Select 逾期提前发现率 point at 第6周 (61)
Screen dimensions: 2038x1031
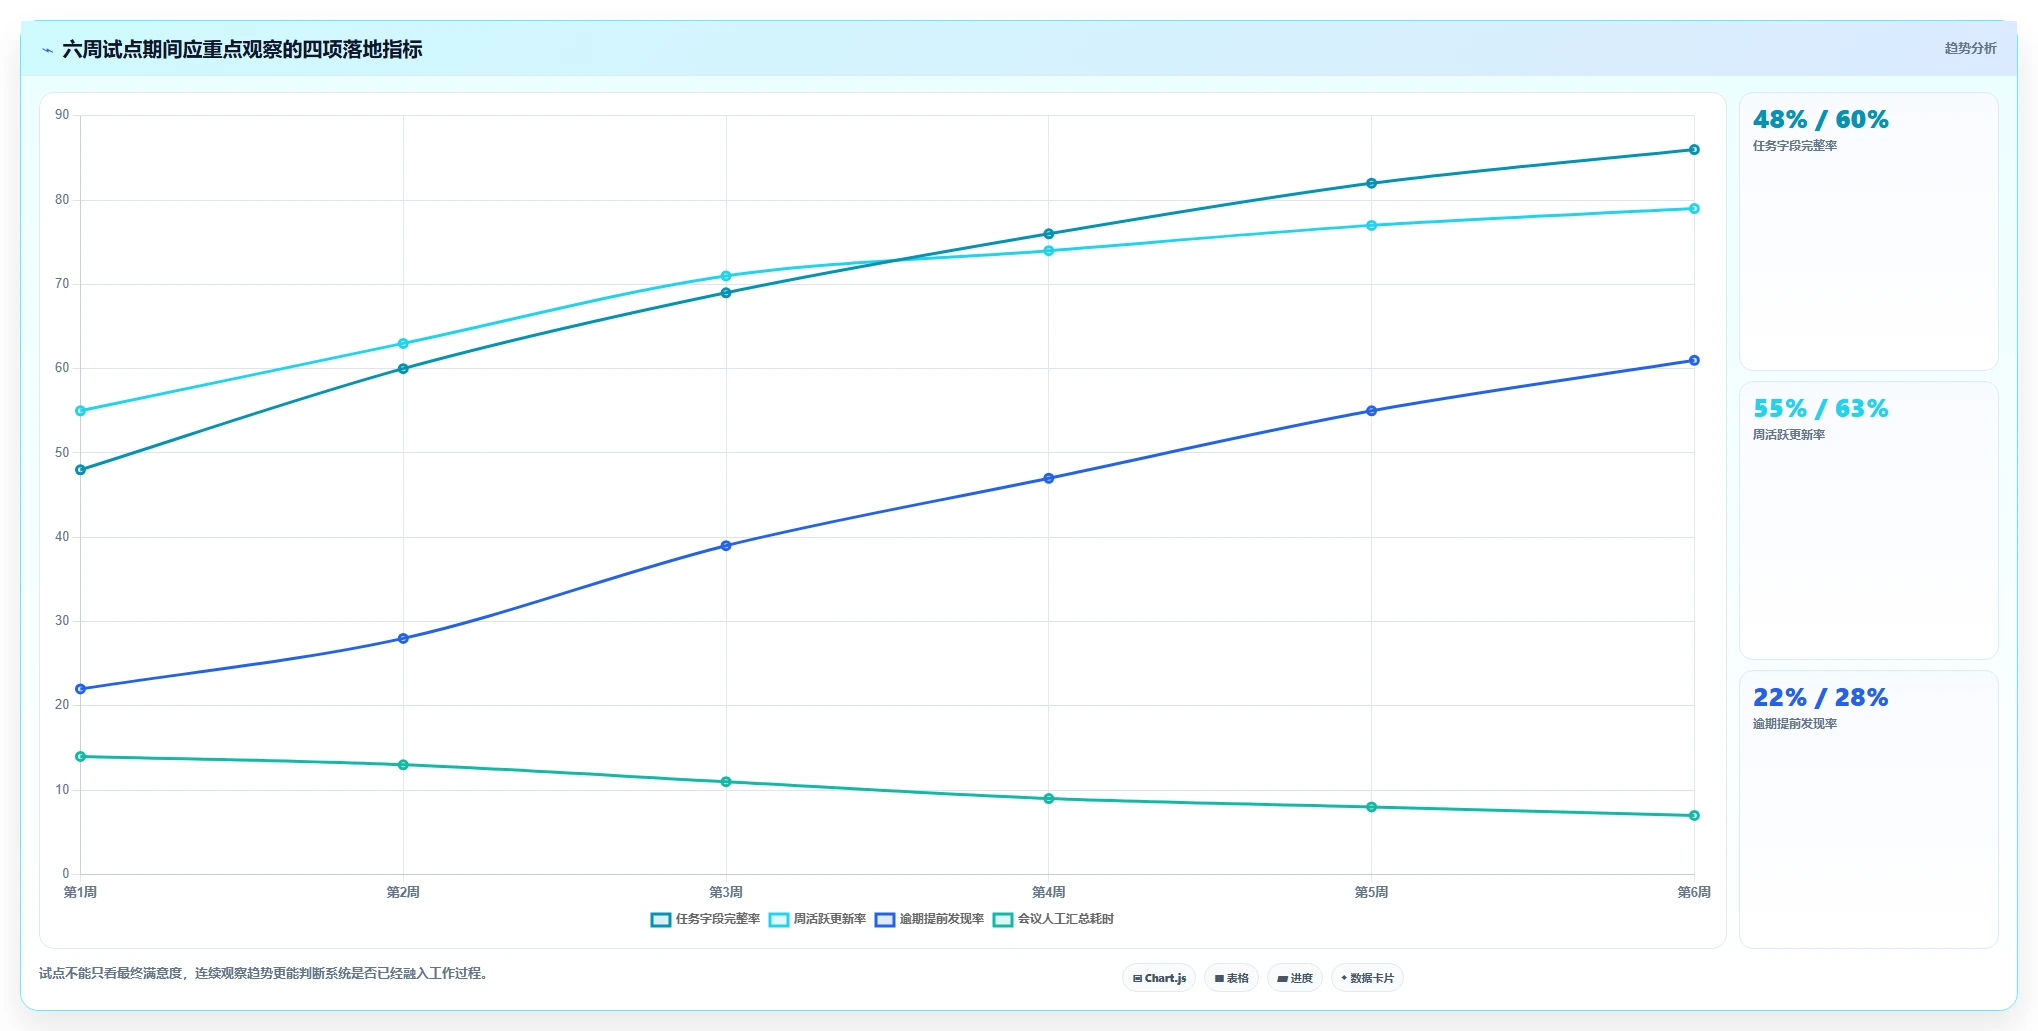click(x=1694, y=361)
